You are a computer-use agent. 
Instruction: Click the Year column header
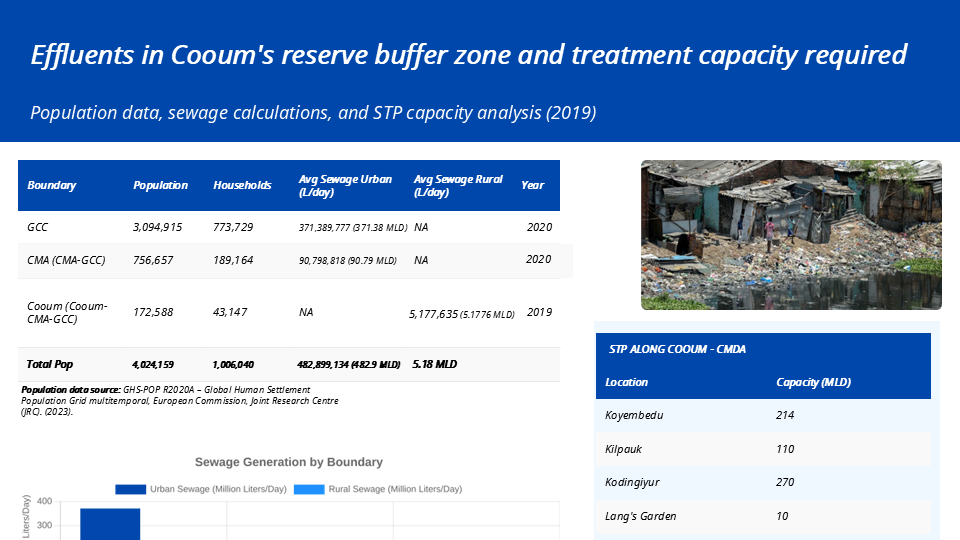(533, 185)
